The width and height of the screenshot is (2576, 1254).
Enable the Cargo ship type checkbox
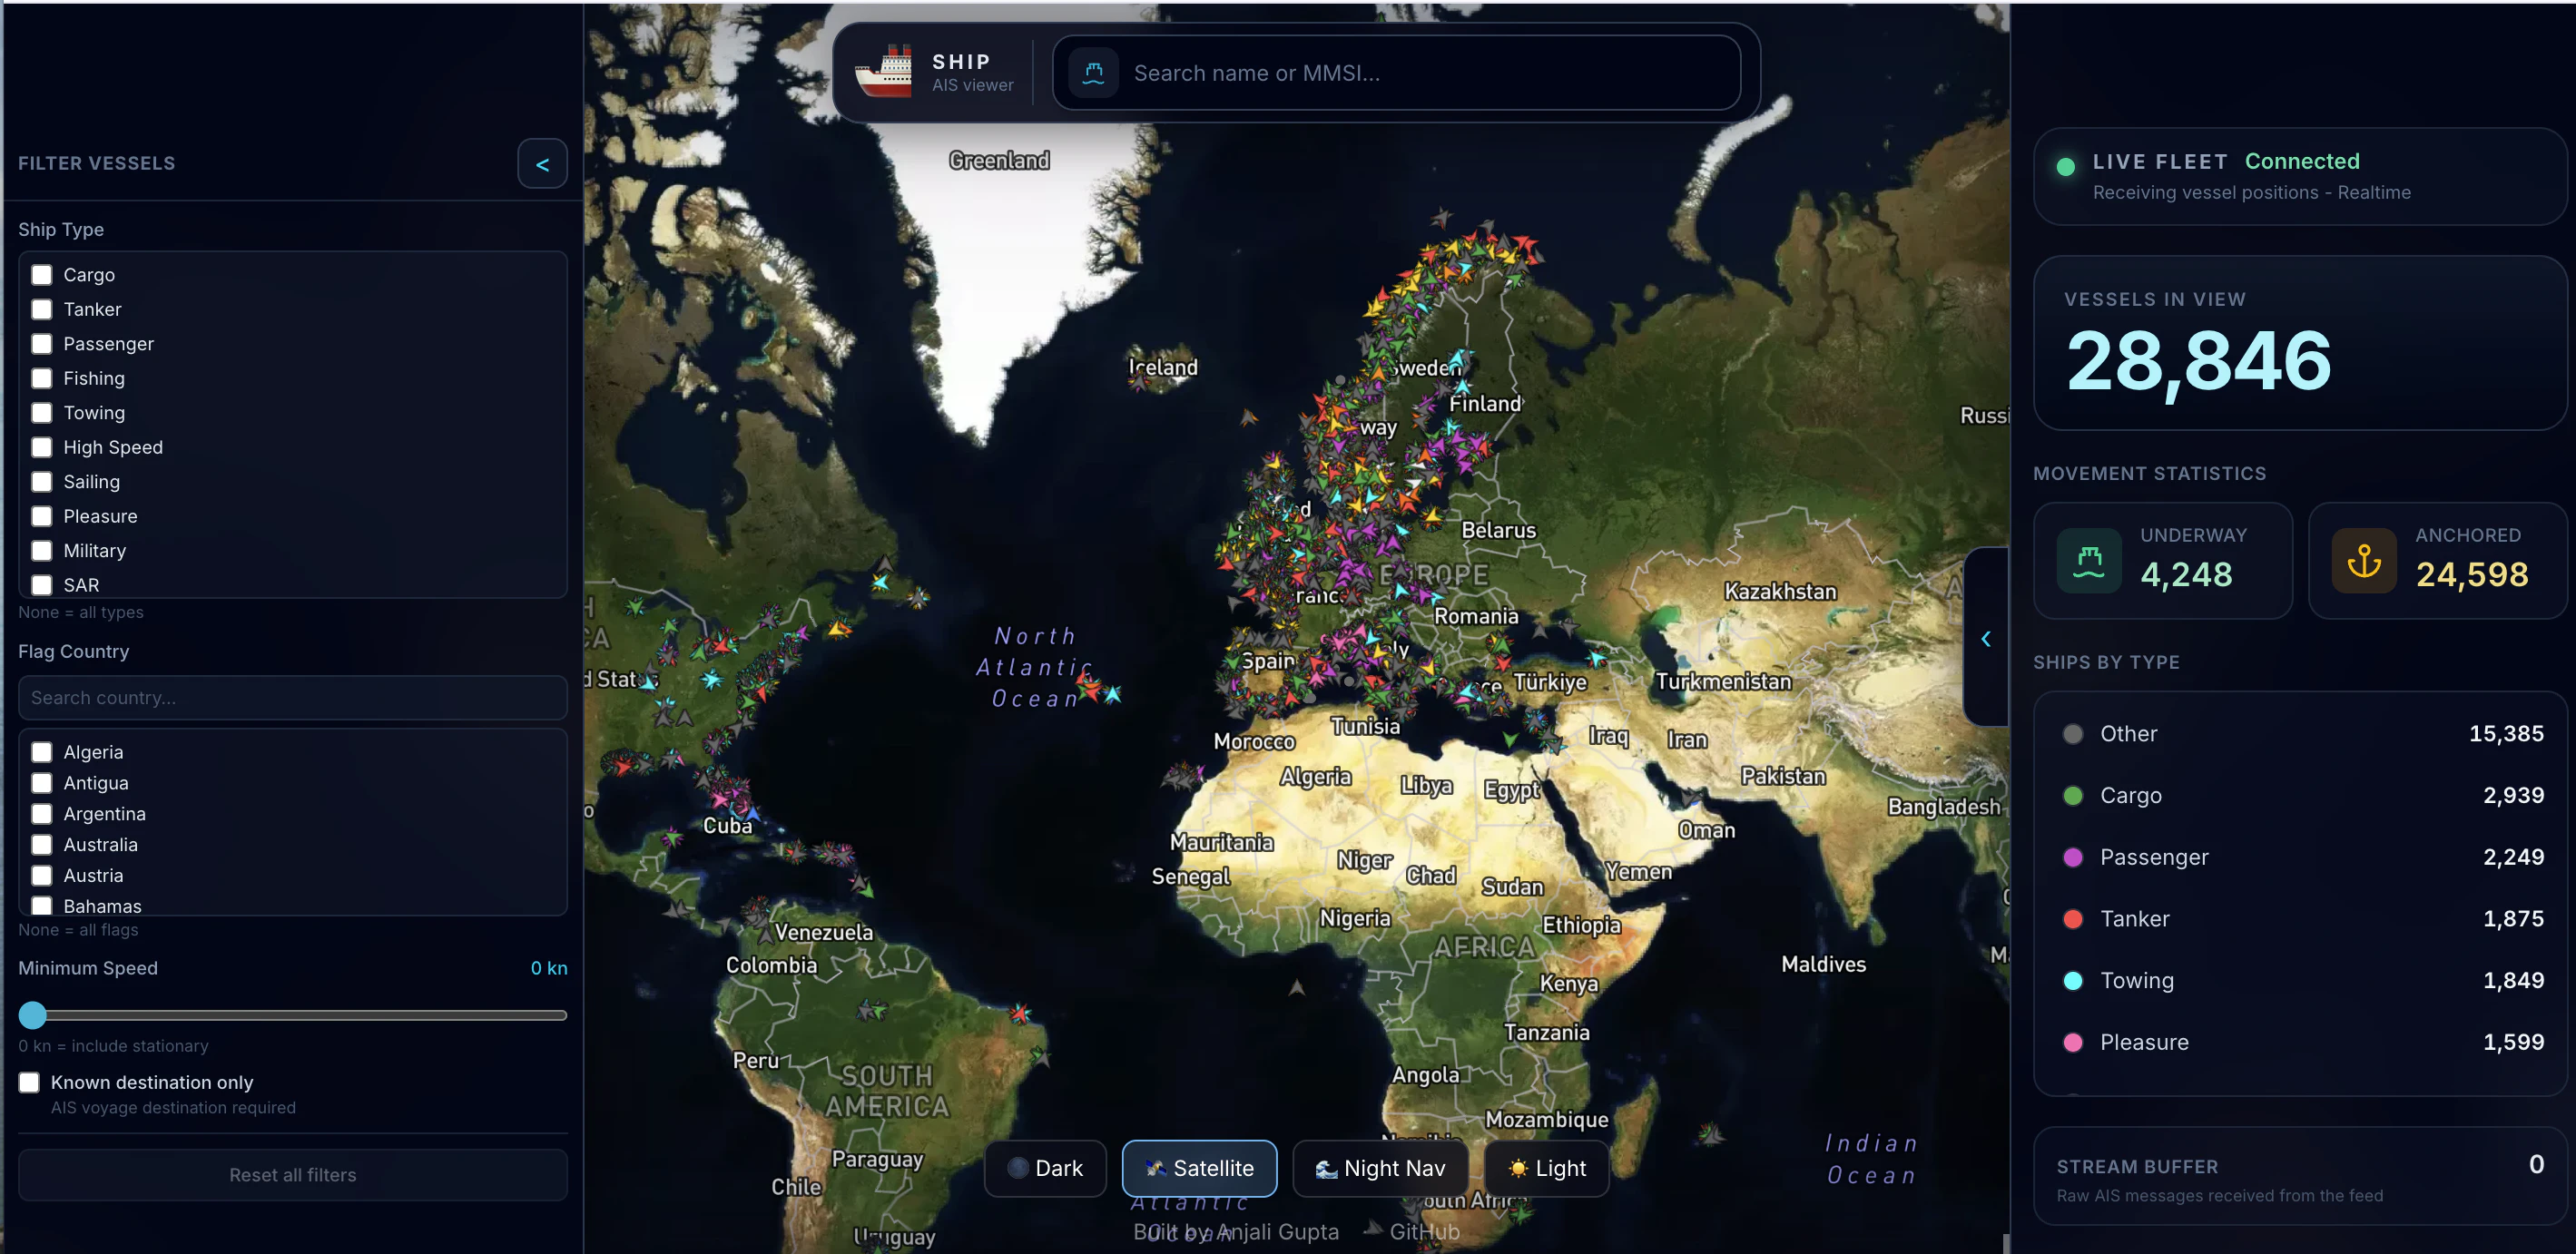click(x=42, y=275)
